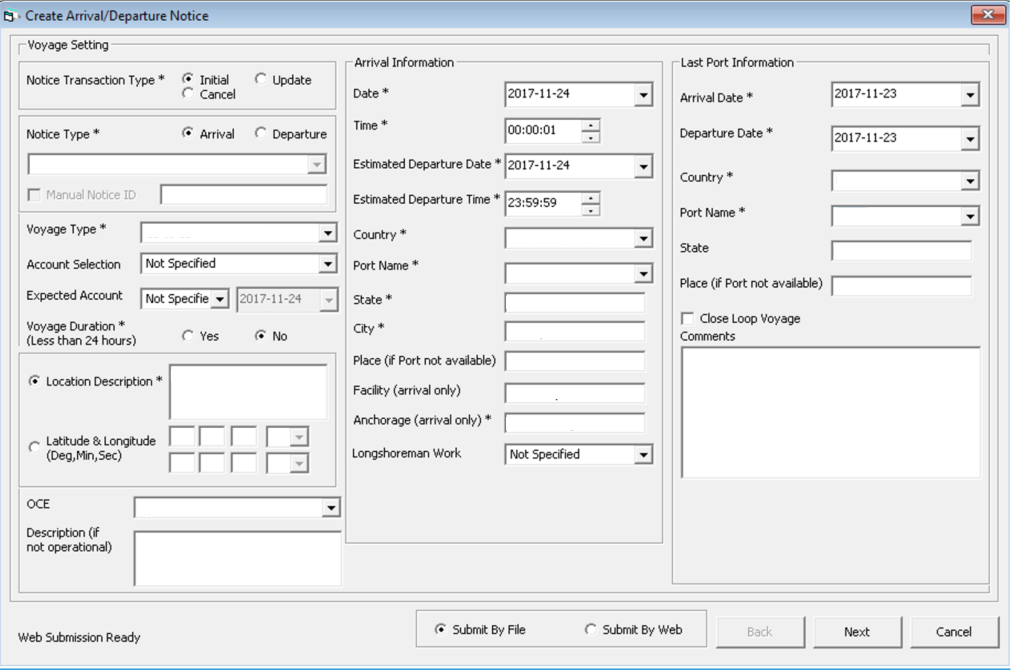Select Update as Notice Transaction Type
Screen dimensions: 1011x670
coord(260,80)
